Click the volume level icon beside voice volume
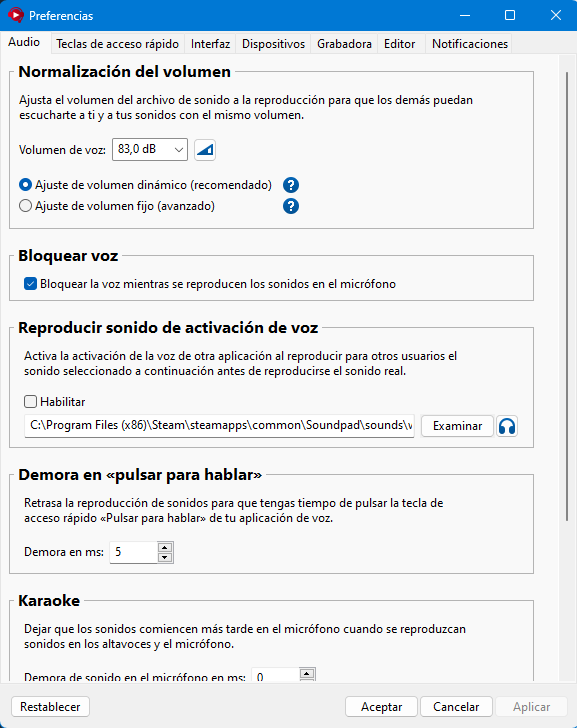 (205, 150)
